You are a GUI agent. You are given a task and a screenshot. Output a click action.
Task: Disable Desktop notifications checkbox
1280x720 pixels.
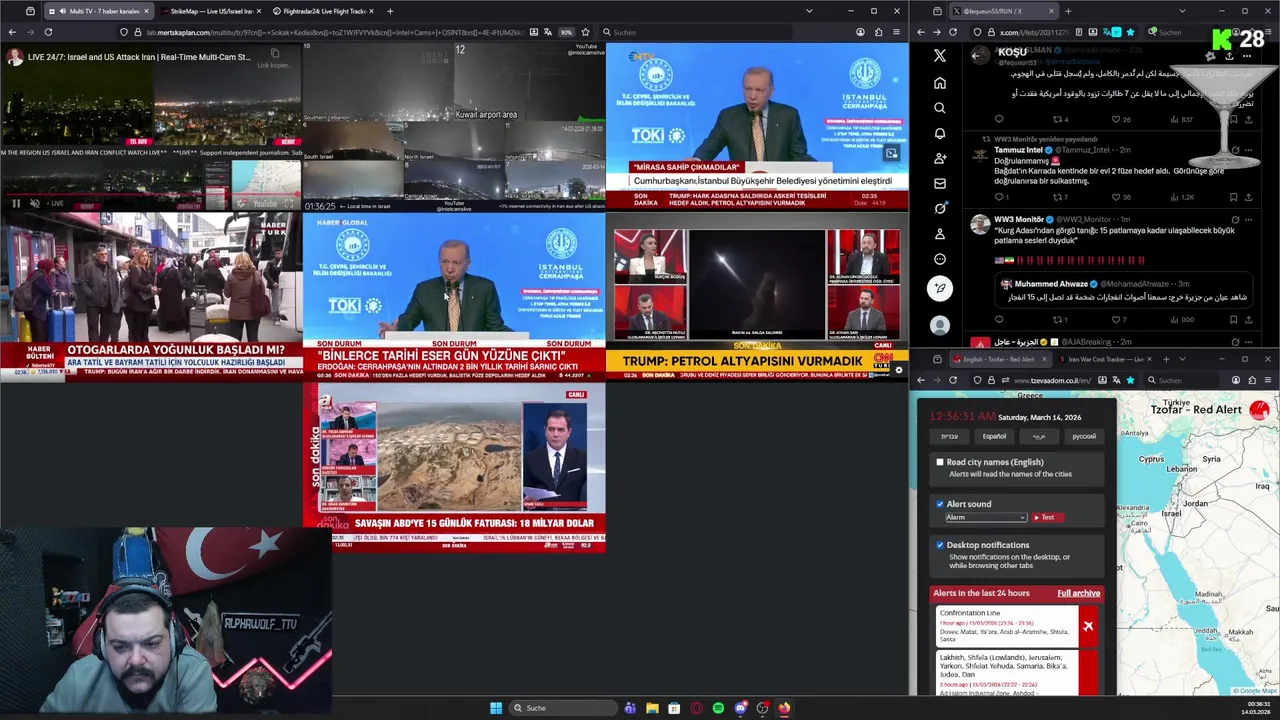point(940,545)
